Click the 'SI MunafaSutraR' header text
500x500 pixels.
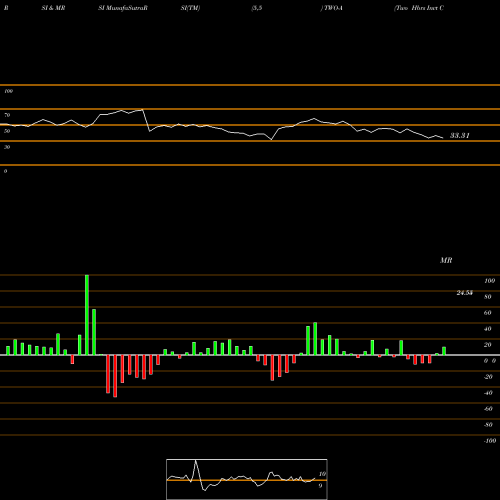pyautogui.click(x=123, y=8)
